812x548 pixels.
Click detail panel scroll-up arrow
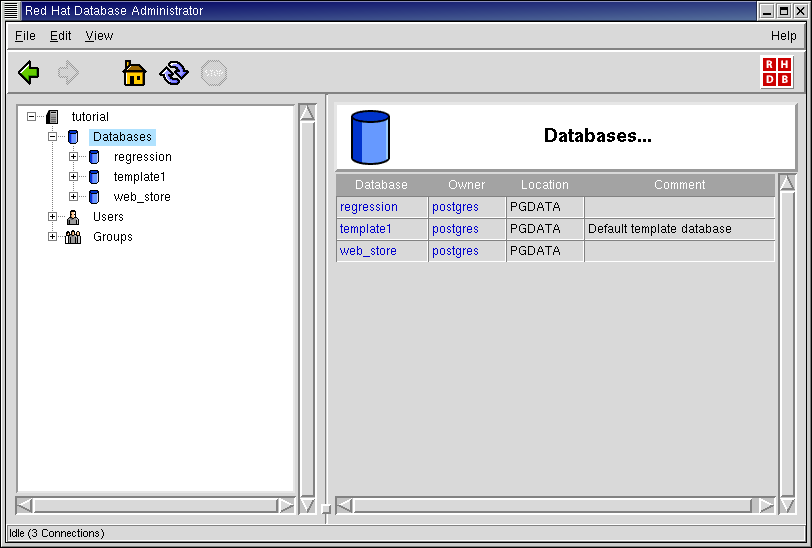pos(787,183)
